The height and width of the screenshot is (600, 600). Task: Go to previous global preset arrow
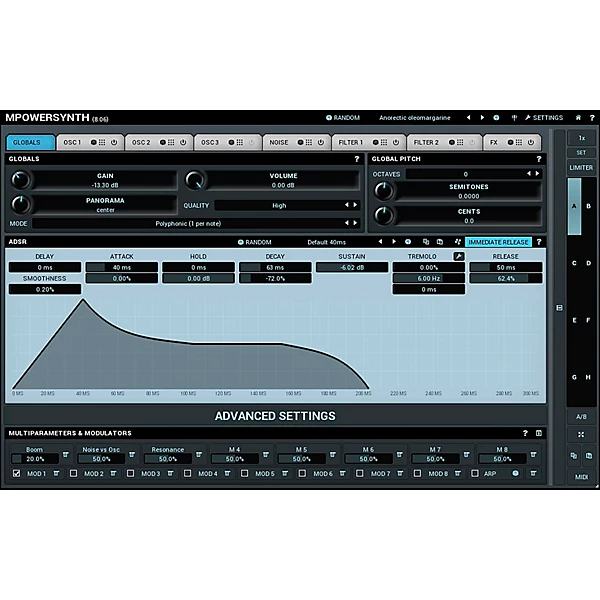coord(468,117)
